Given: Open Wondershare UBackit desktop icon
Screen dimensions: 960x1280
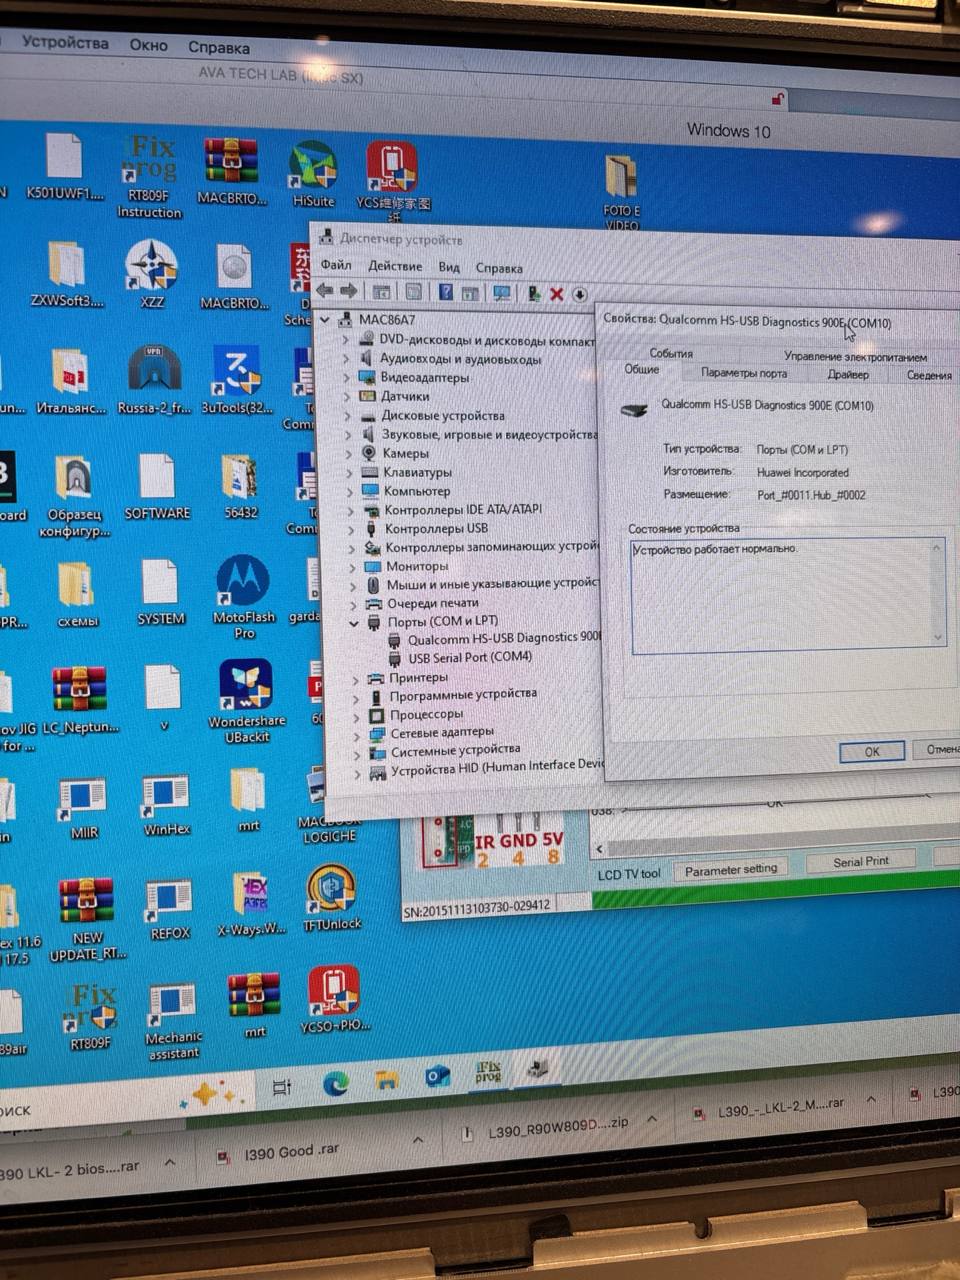Looking at the screenshot, I should click(x=246, y=700).
